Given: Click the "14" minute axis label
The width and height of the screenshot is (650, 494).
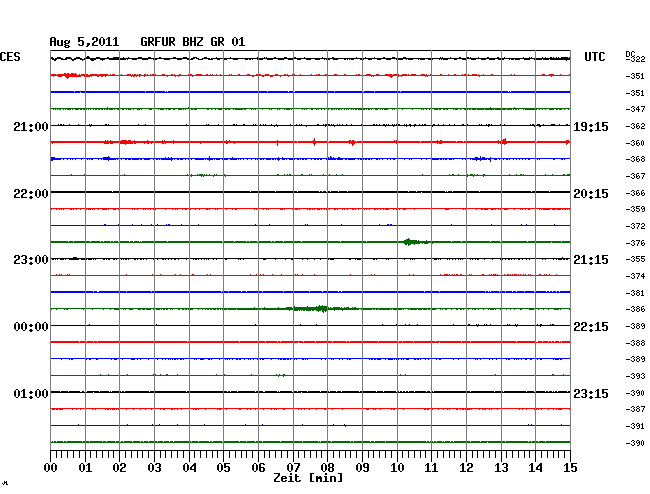Looking at the screenshot, I should click(x=535, y=468).
